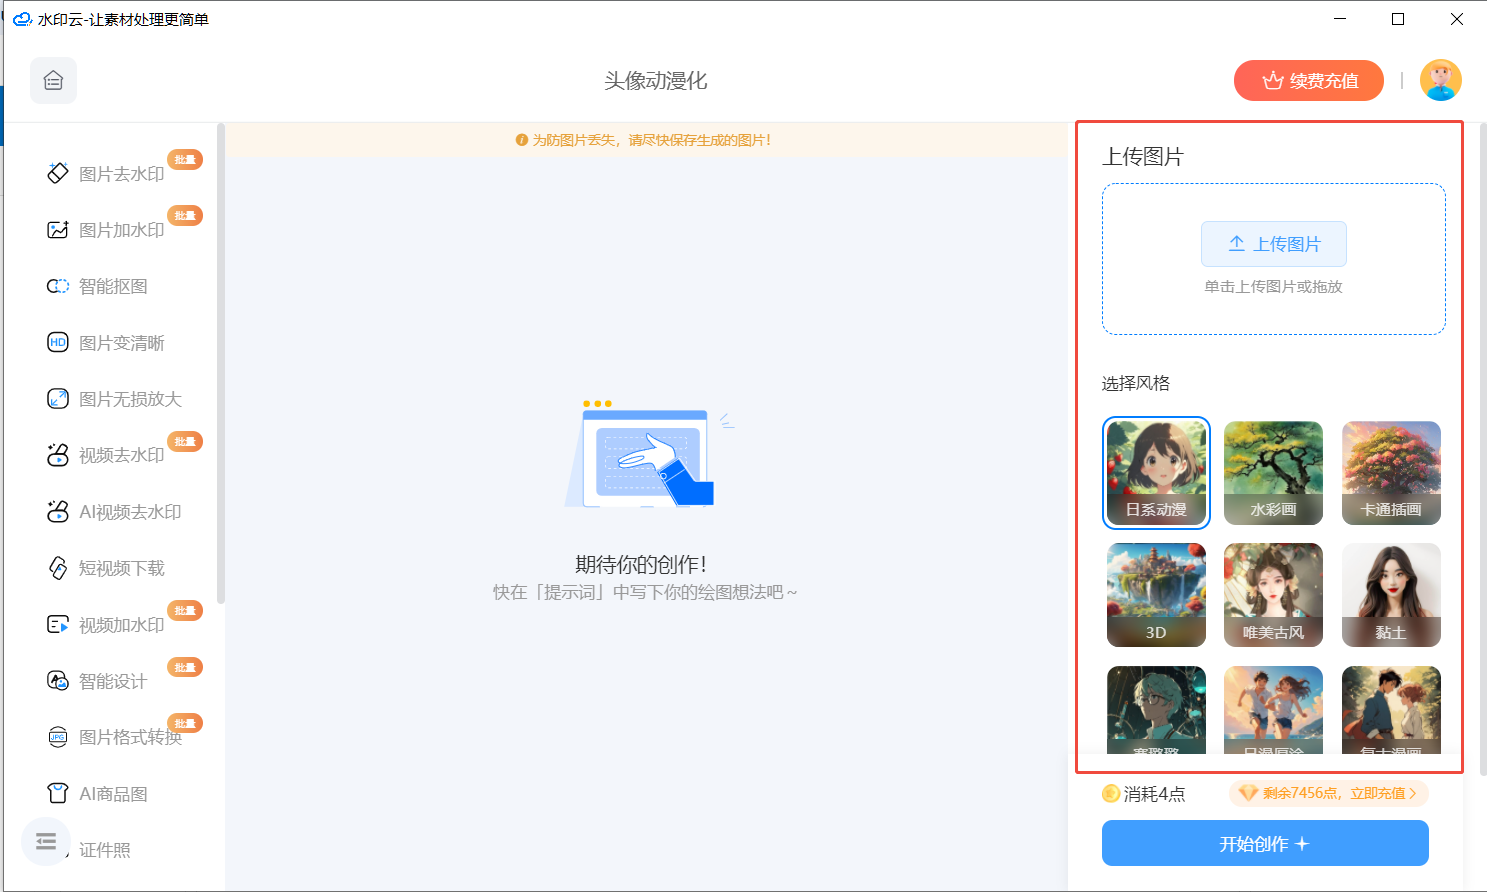The image size is (1487, 892).
Task: Go to 证件照 menu item
Action: pyautogui.click(x=105, y=850)
